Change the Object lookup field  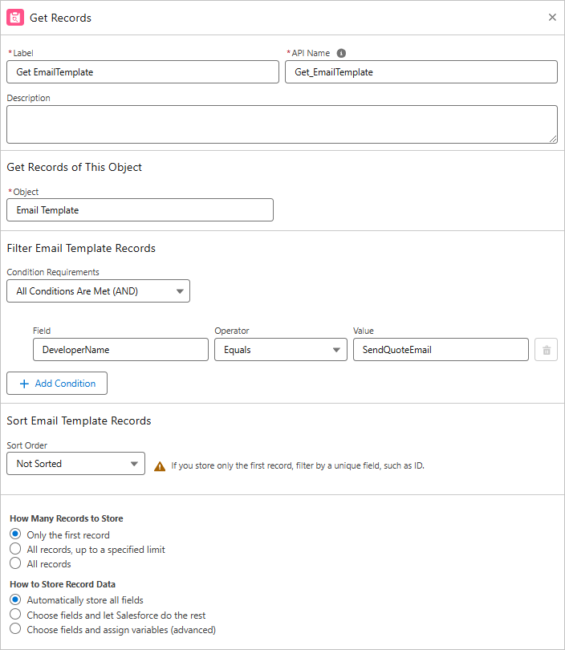click(140, 210)
